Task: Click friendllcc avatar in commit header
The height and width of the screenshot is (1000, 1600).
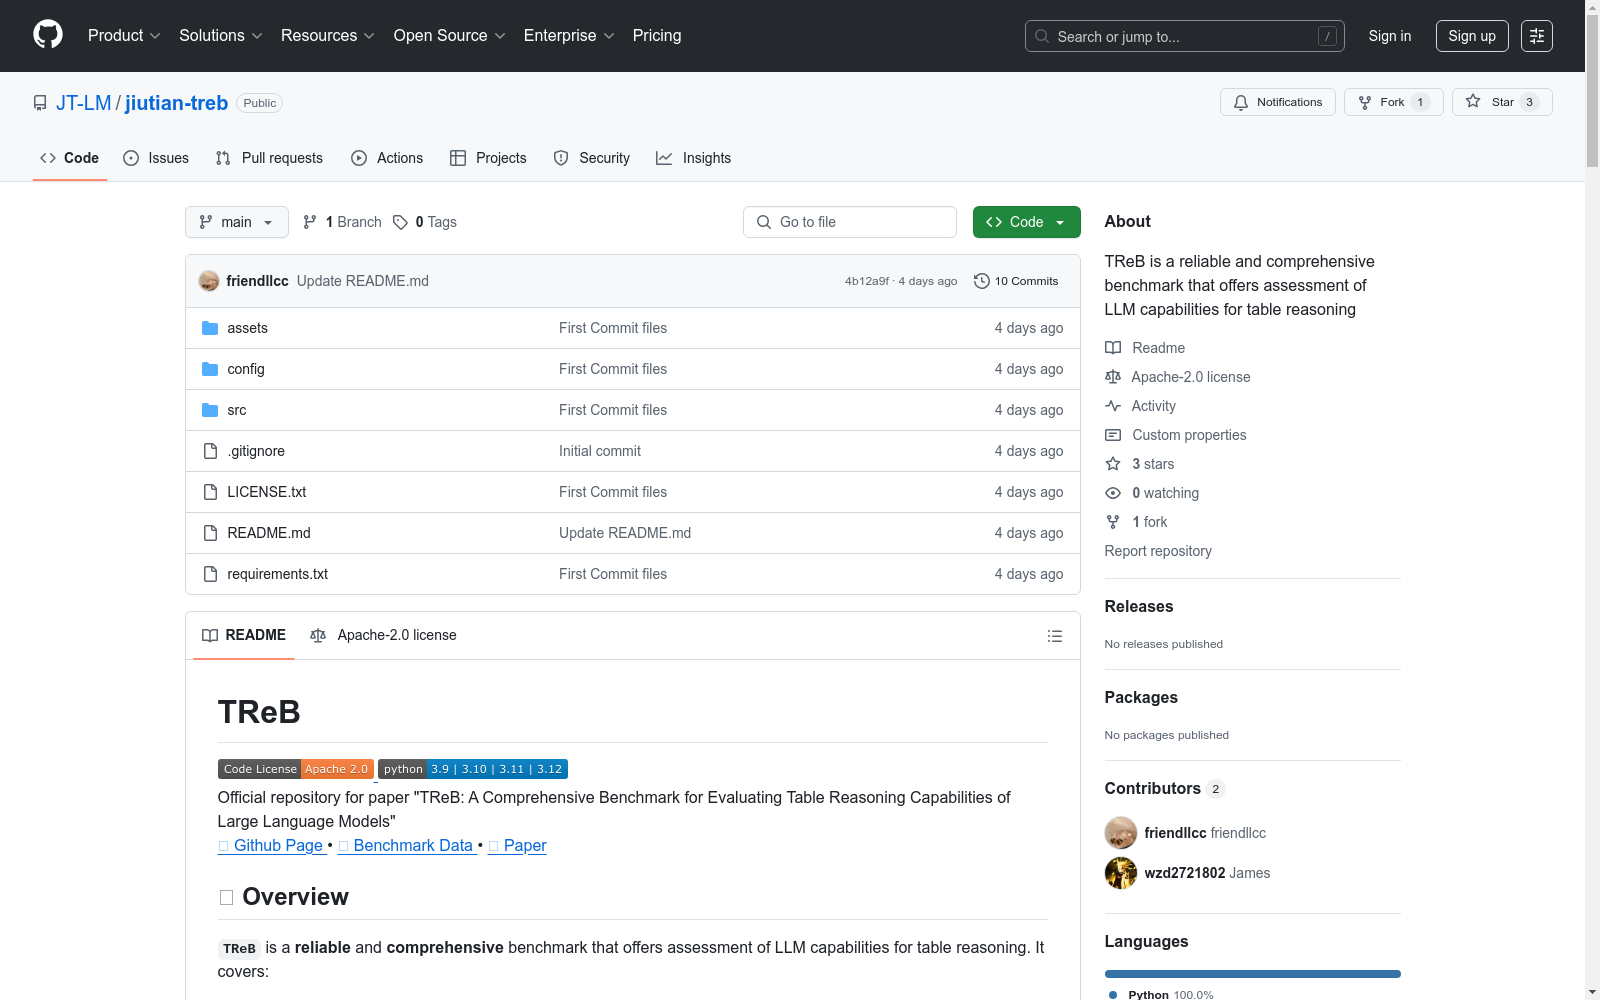Action: [x=209, y=281]
